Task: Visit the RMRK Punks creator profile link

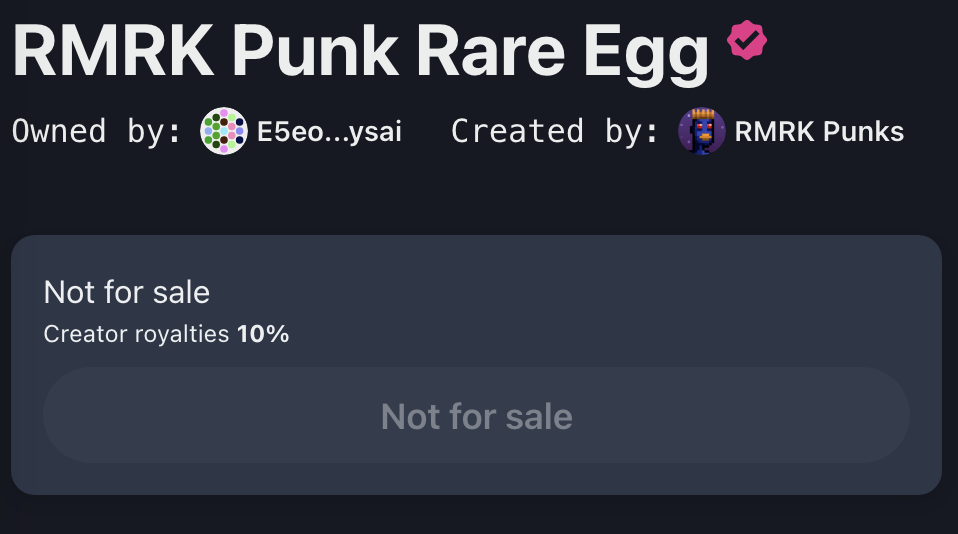Action: 819,132
